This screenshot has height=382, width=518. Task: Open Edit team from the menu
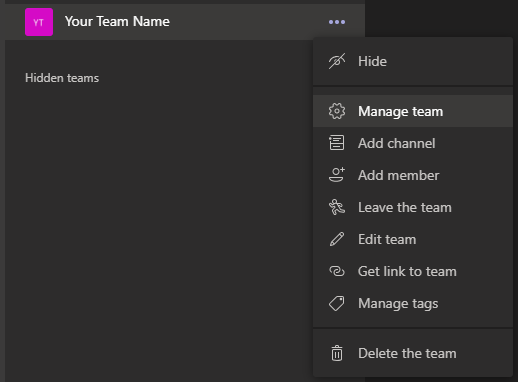coord(413,239)
